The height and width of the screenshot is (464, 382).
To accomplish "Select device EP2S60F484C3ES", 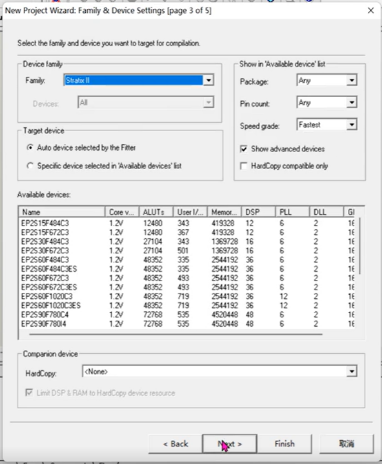I will coord(49,269).
